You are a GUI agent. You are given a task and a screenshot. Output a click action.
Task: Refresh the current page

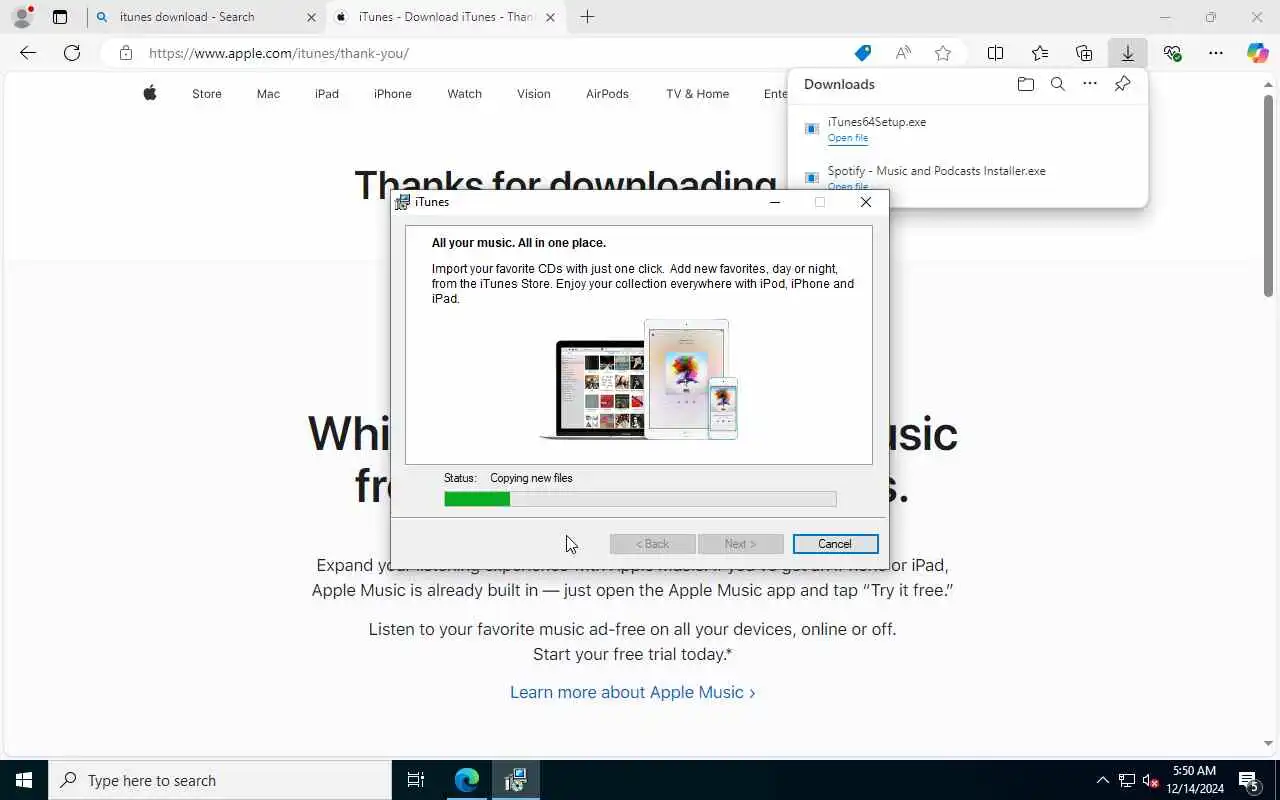72,53
